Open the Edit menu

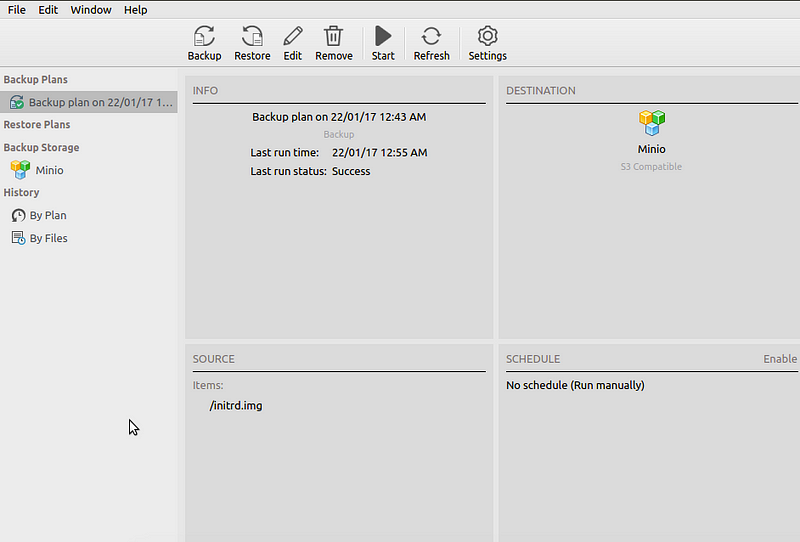(48, 10)
